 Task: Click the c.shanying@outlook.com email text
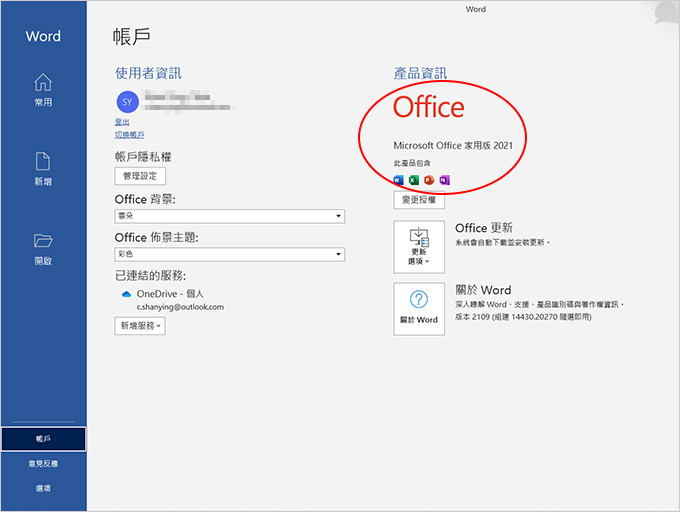coord(180,307)
